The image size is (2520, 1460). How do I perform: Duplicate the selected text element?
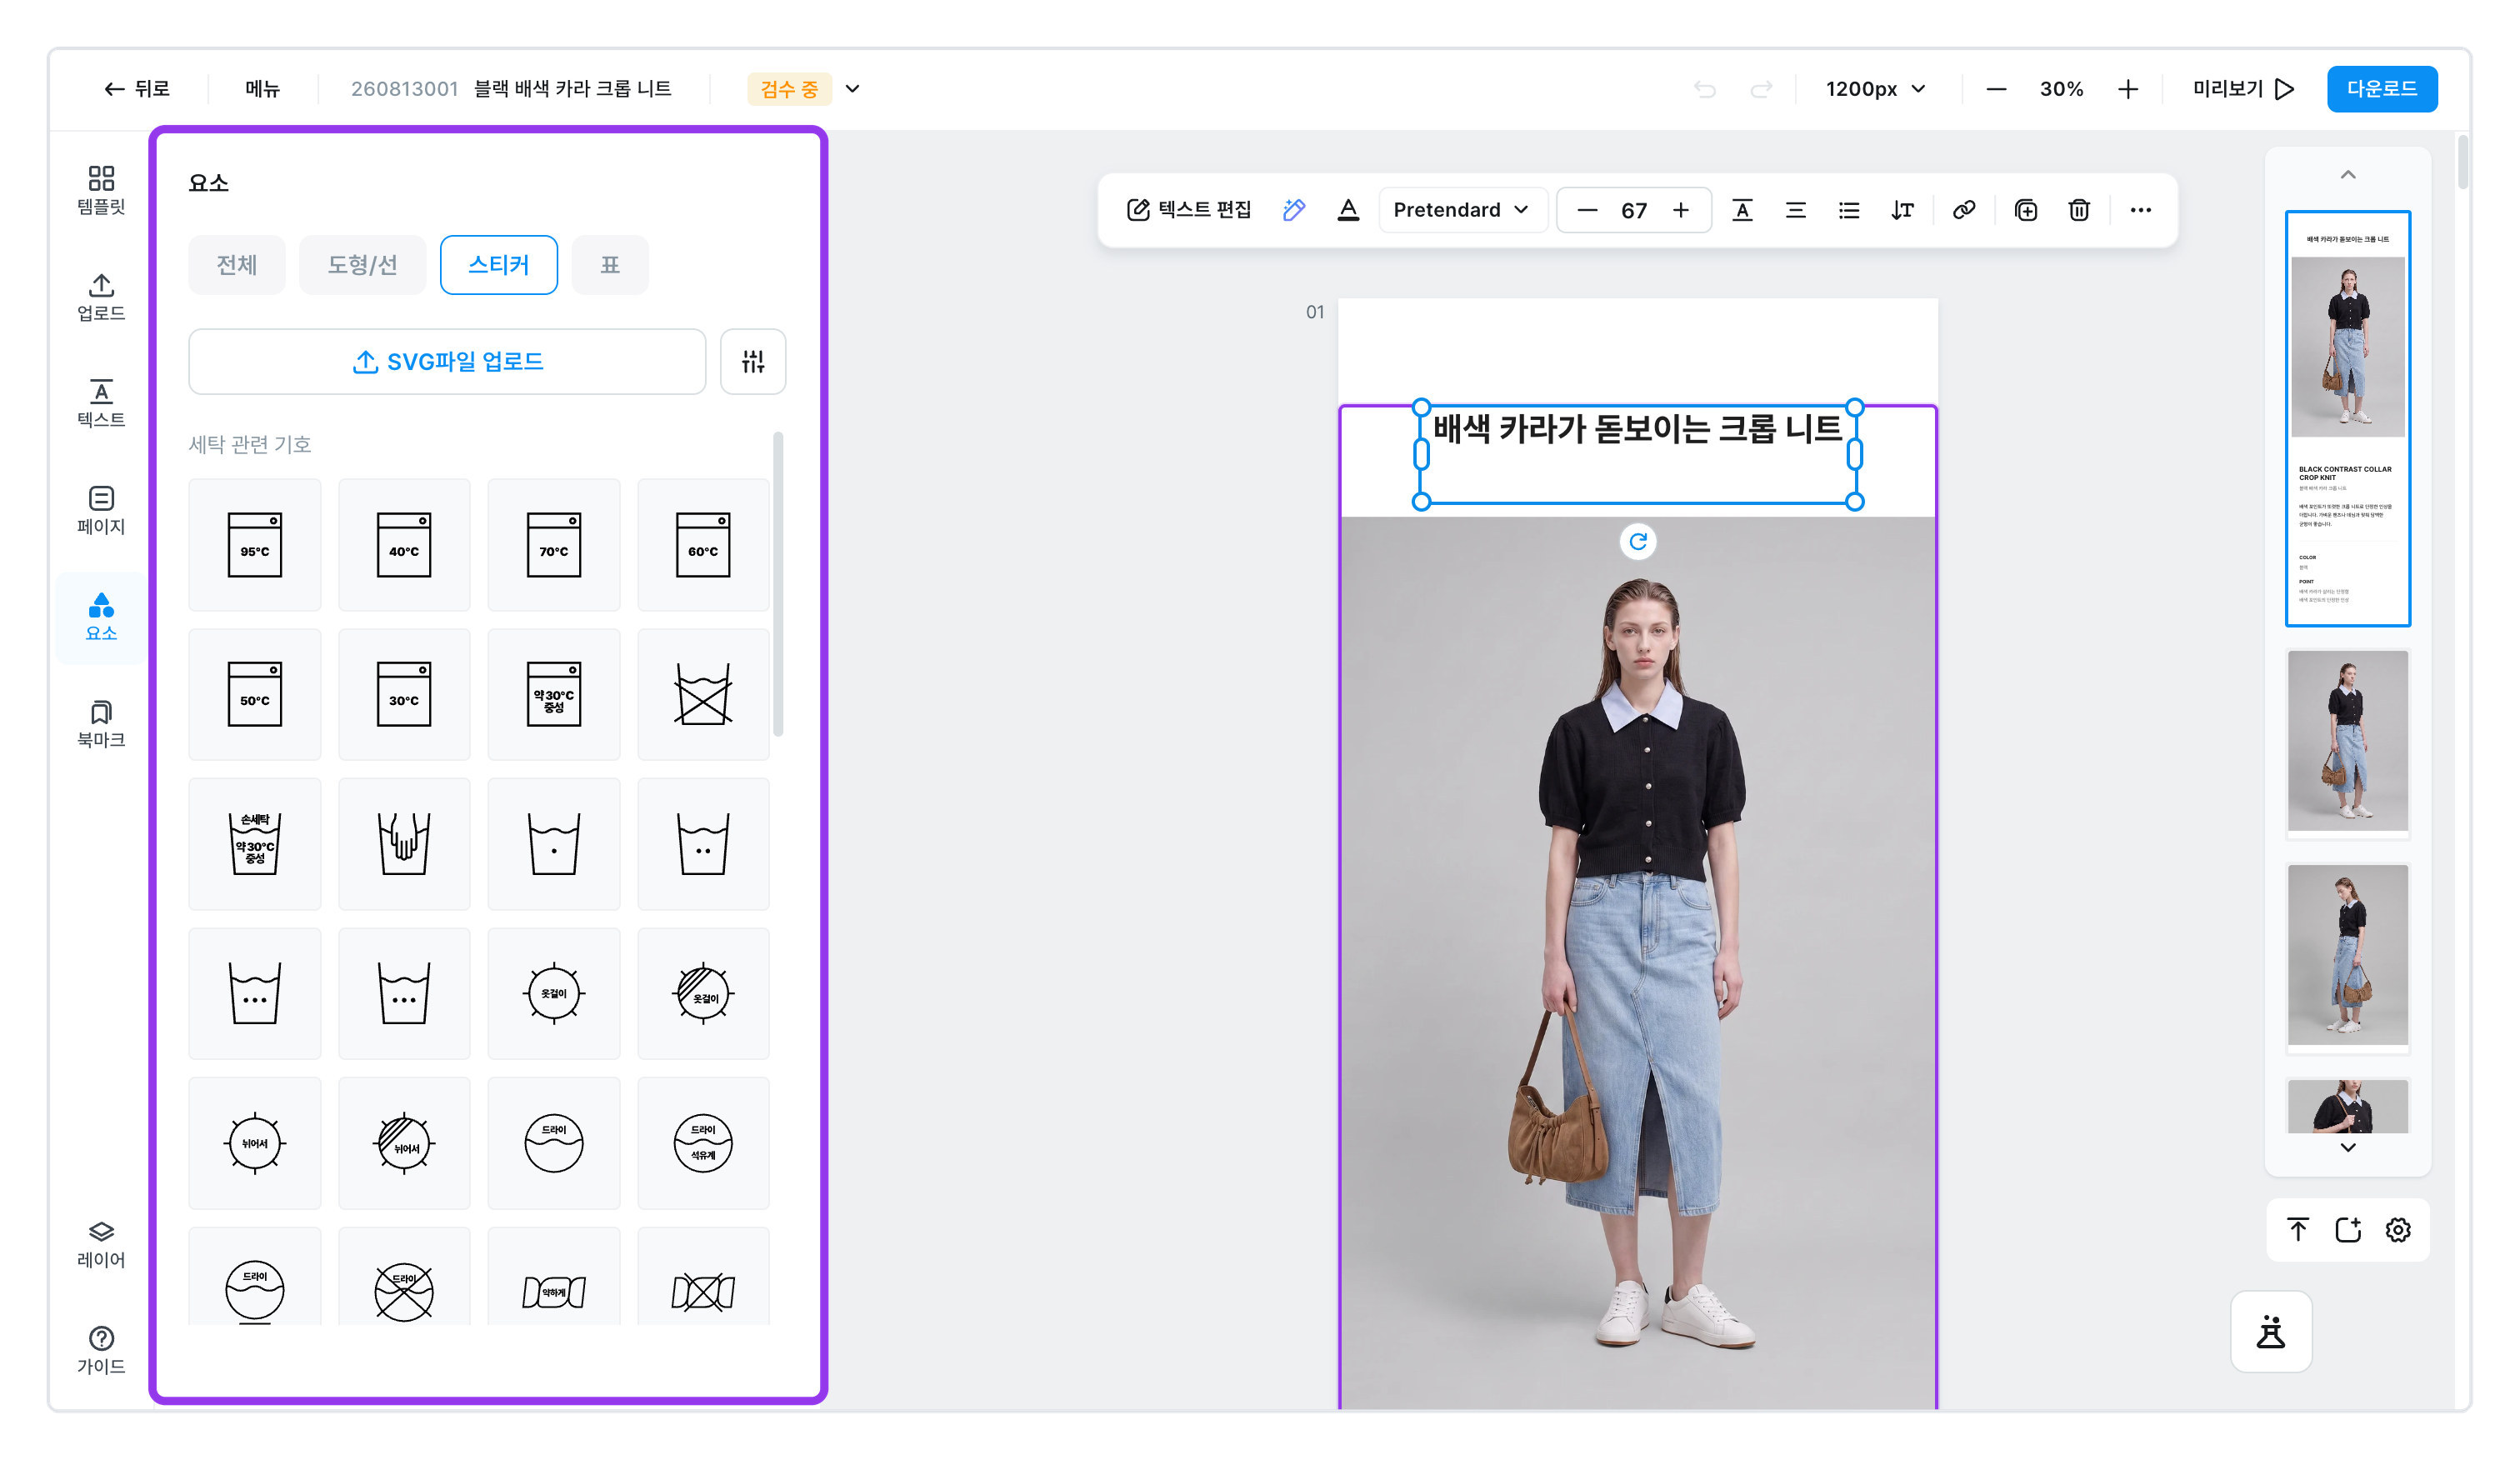coord(2025,210)
